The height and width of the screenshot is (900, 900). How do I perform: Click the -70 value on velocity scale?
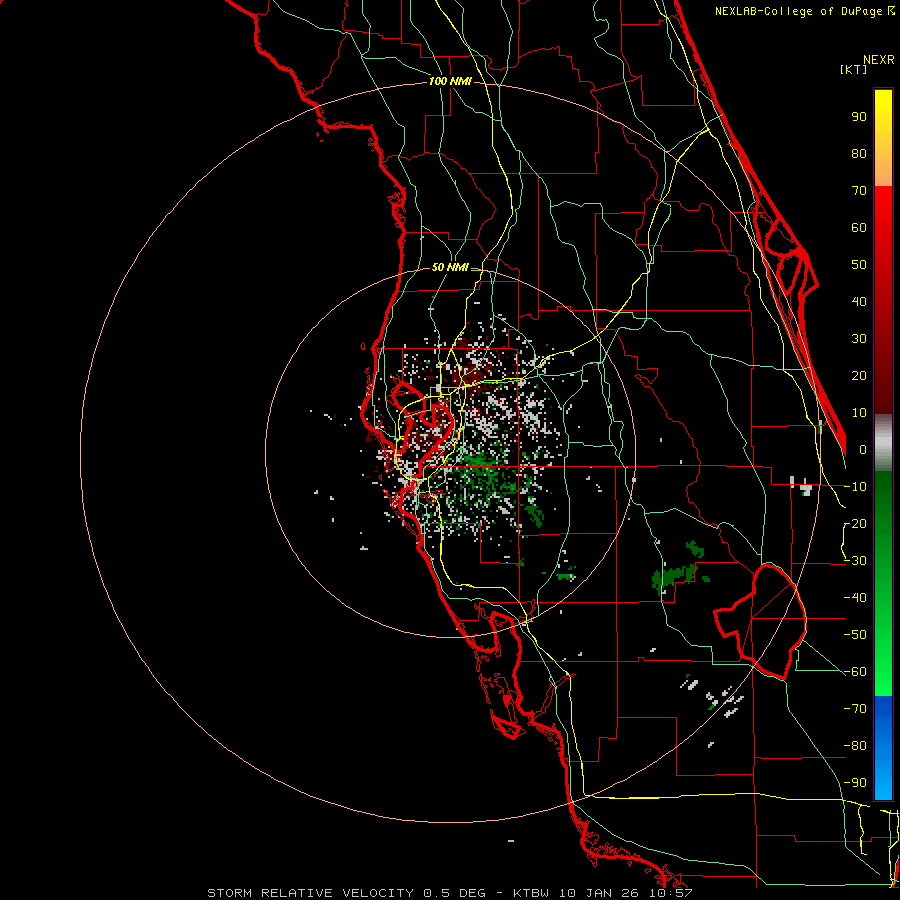[855, 708]
